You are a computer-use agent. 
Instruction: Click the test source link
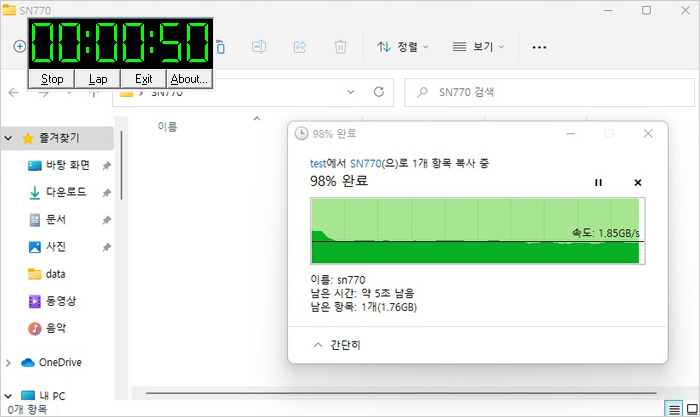pyautogui.click(x=318, y=163)
